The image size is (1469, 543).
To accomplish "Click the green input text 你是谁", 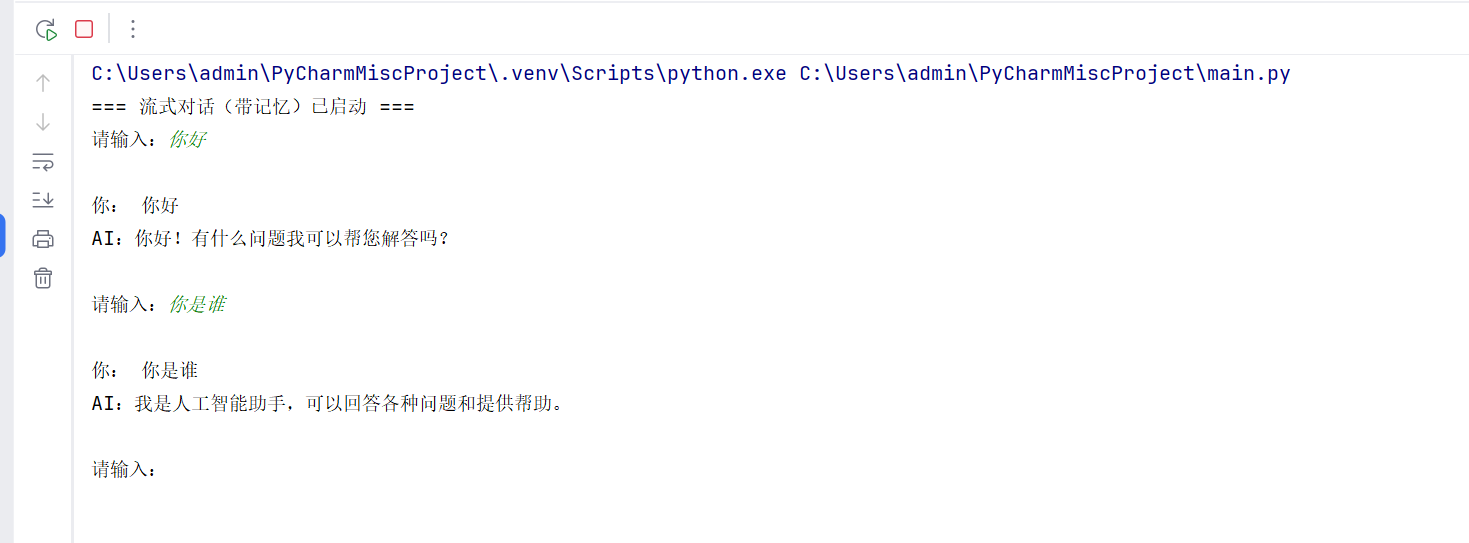I will pos(197,304).
